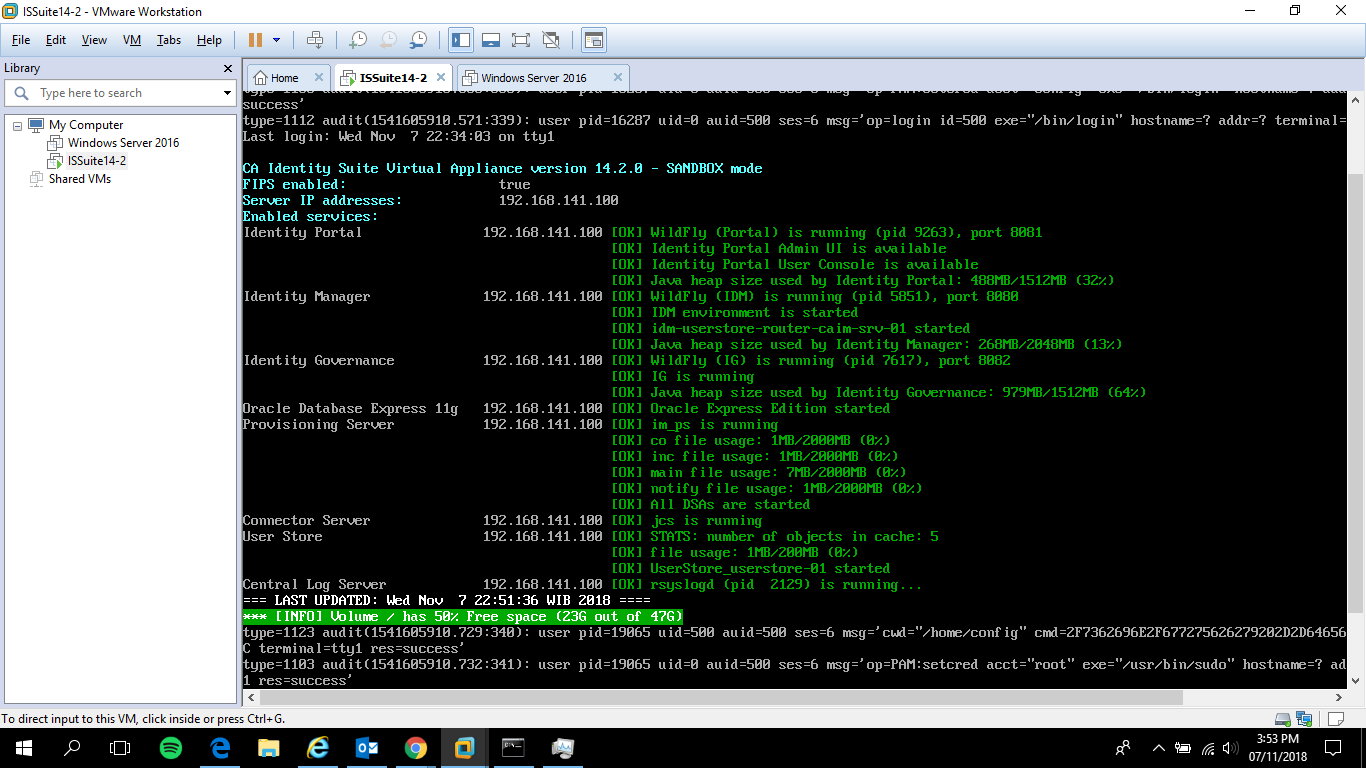Viewport: 1366px width, 768px height.
Task: Open the View menu
Action: [94, 40]
